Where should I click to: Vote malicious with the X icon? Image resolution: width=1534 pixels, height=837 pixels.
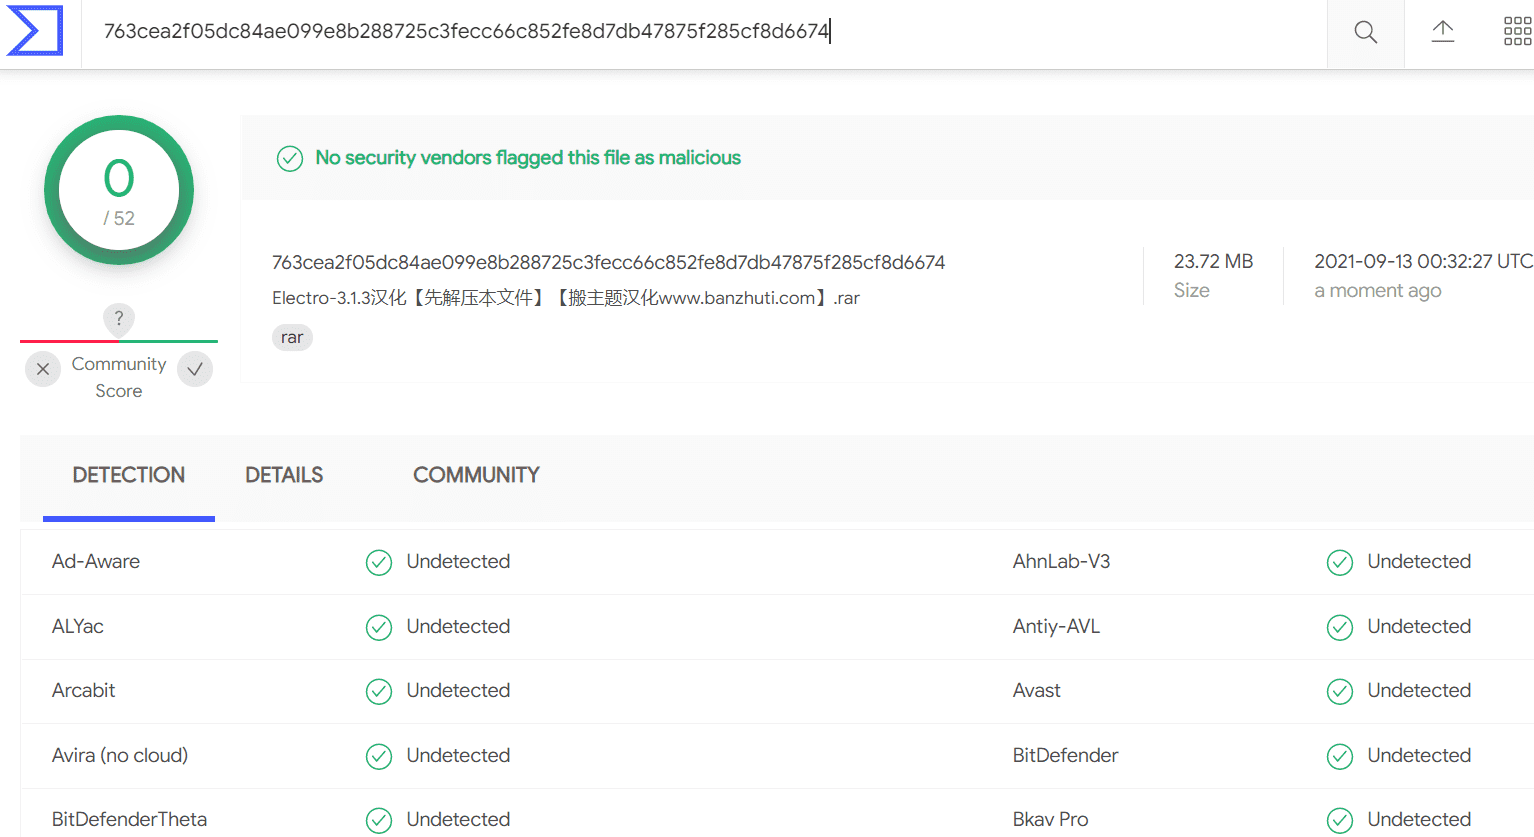point(43,369)
